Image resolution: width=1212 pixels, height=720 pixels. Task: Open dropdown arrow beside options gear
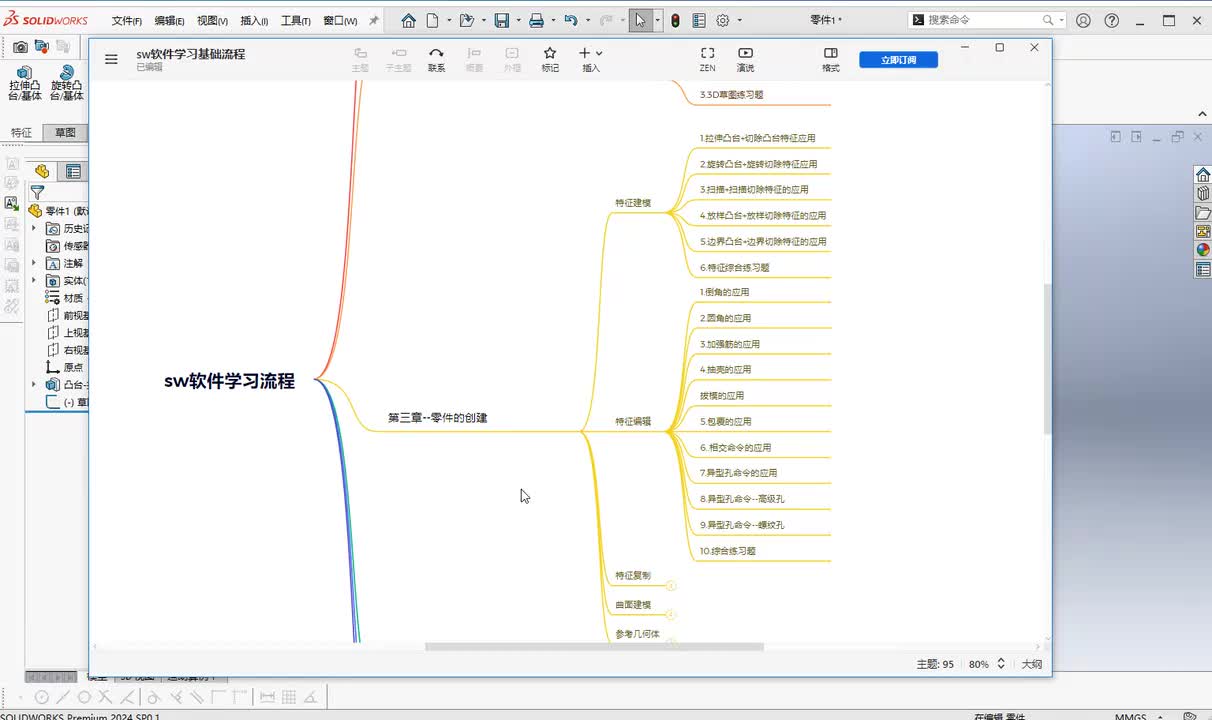[739, 20]
